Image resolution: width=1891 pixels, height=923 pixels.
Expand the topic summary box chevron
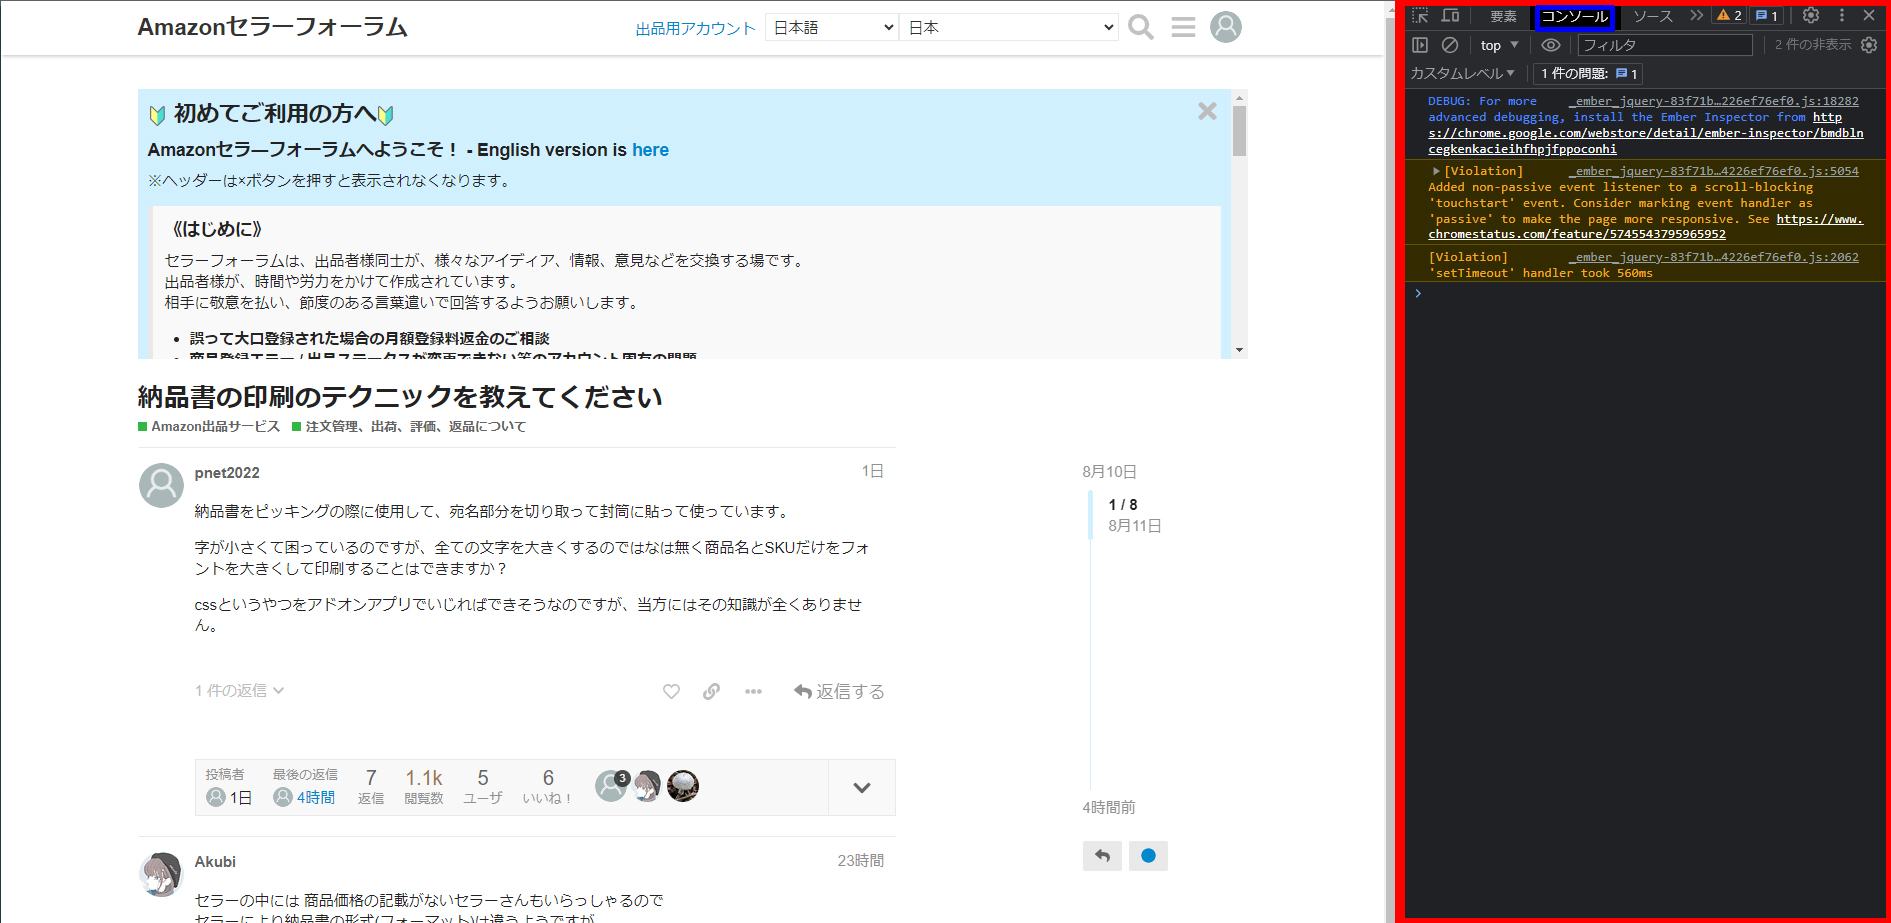pos(861,787)
